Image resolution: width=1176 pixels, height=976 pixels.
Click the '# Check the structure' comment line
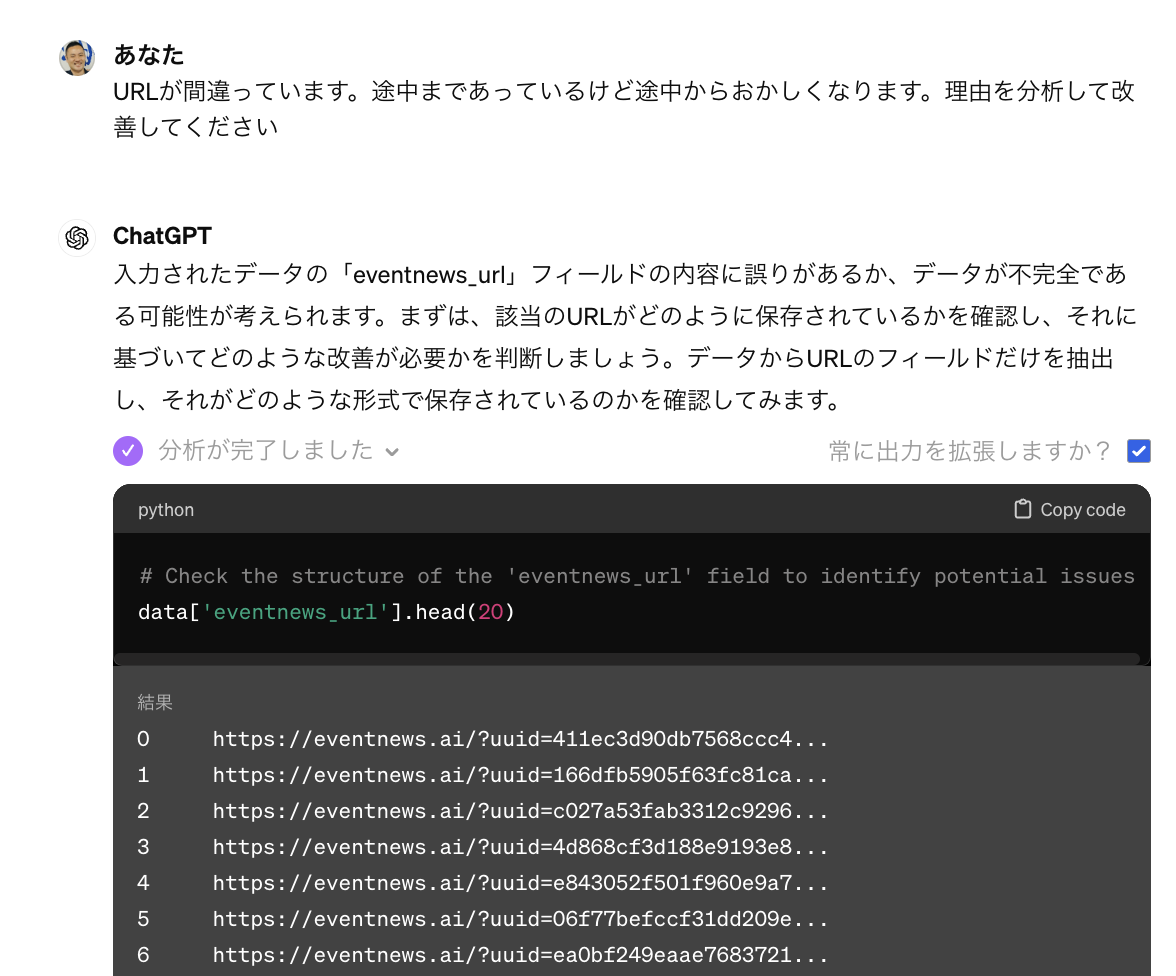[x=636, y=576]
